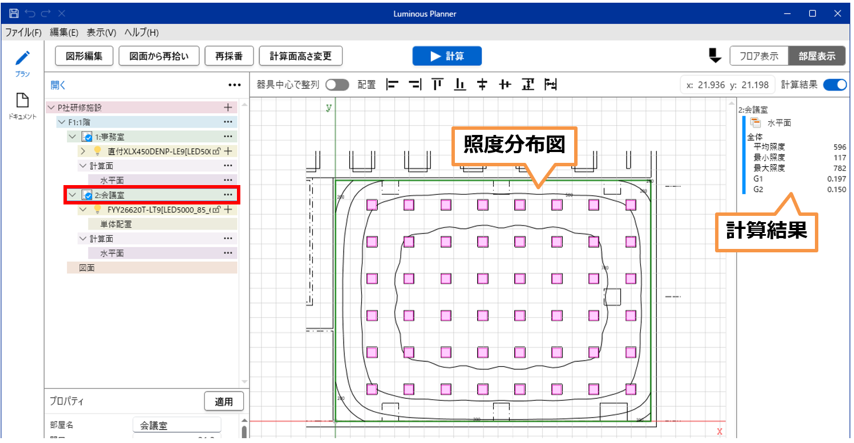Screen dimensions: 854x443
Task: Click the save disk icon in title bar
Action: (x=13, y=13)
